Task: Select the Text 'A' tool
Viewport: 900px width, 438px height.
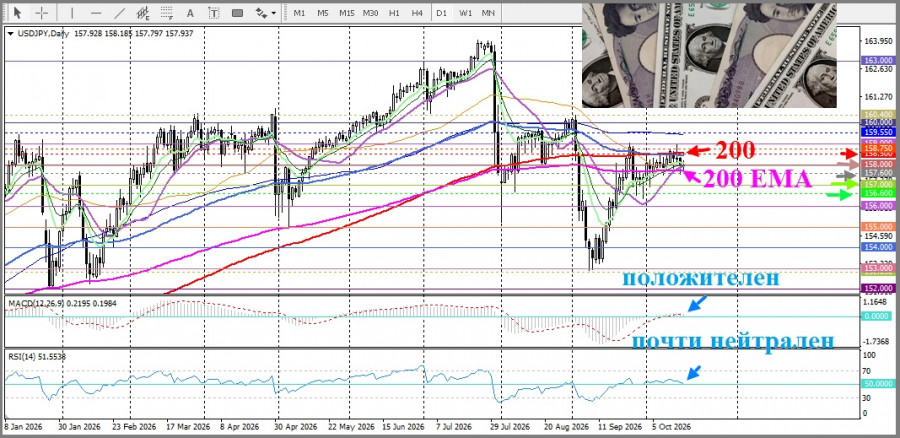Action: [x=191, y=12]
